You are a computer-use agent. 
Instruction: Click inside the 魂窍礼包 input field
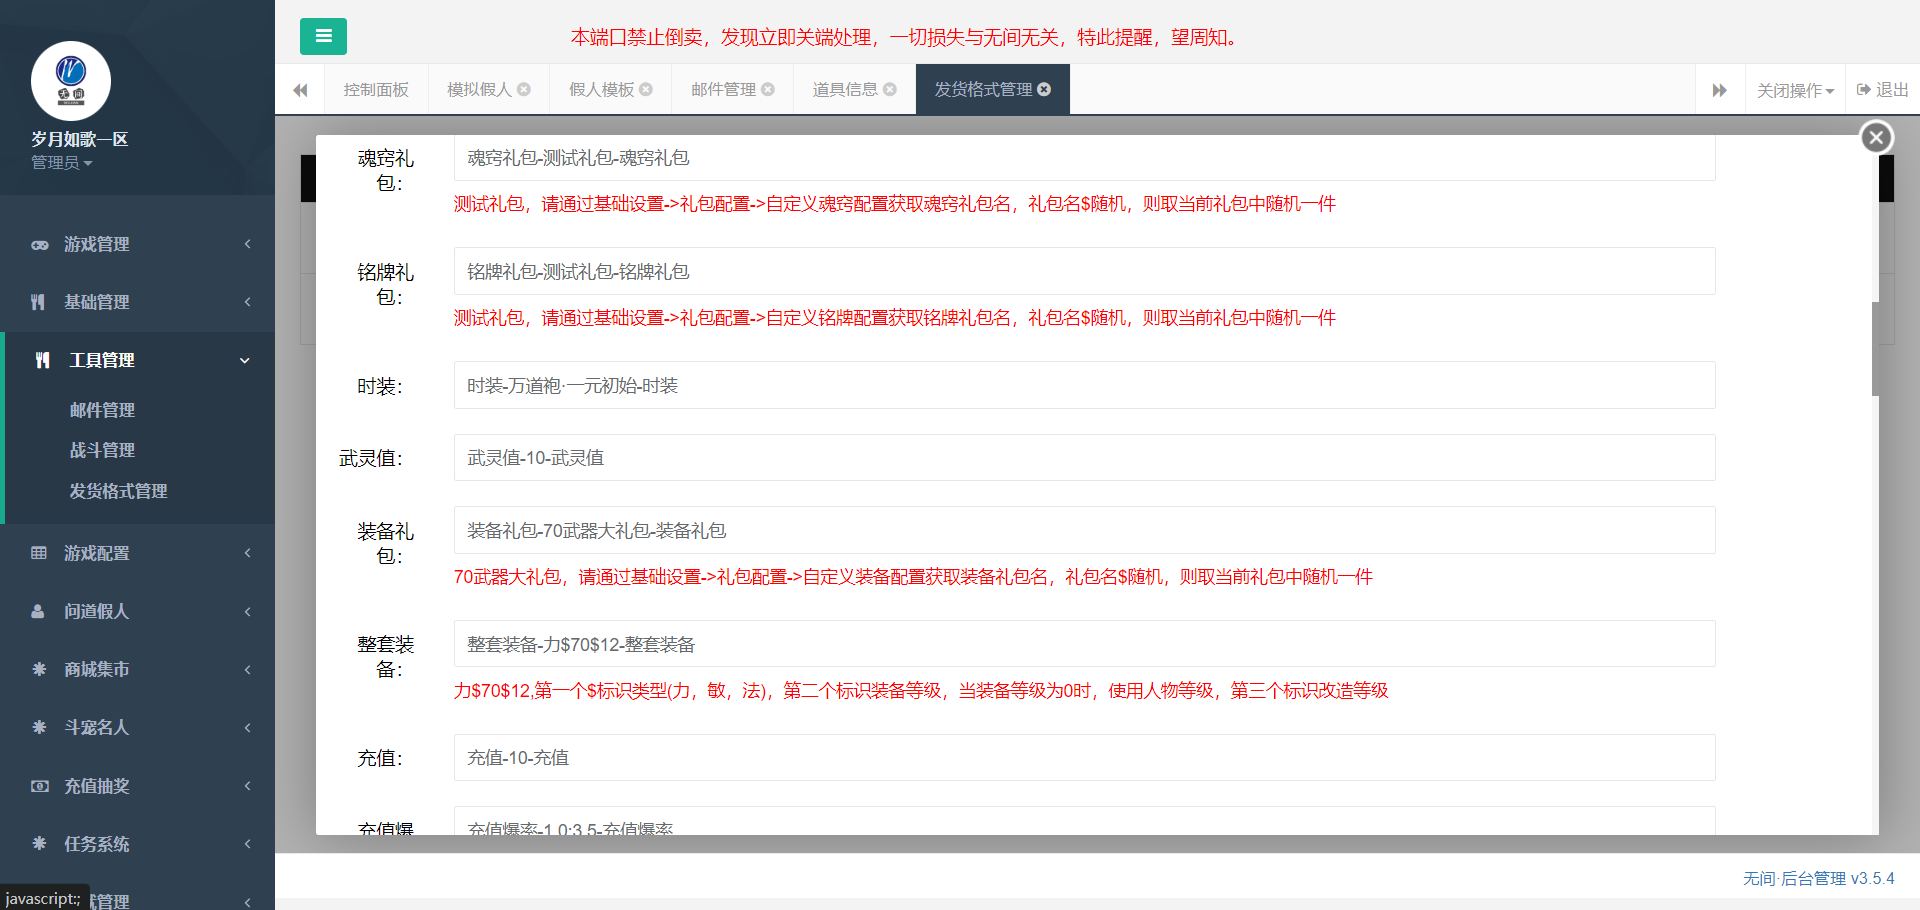[1084, 158]
